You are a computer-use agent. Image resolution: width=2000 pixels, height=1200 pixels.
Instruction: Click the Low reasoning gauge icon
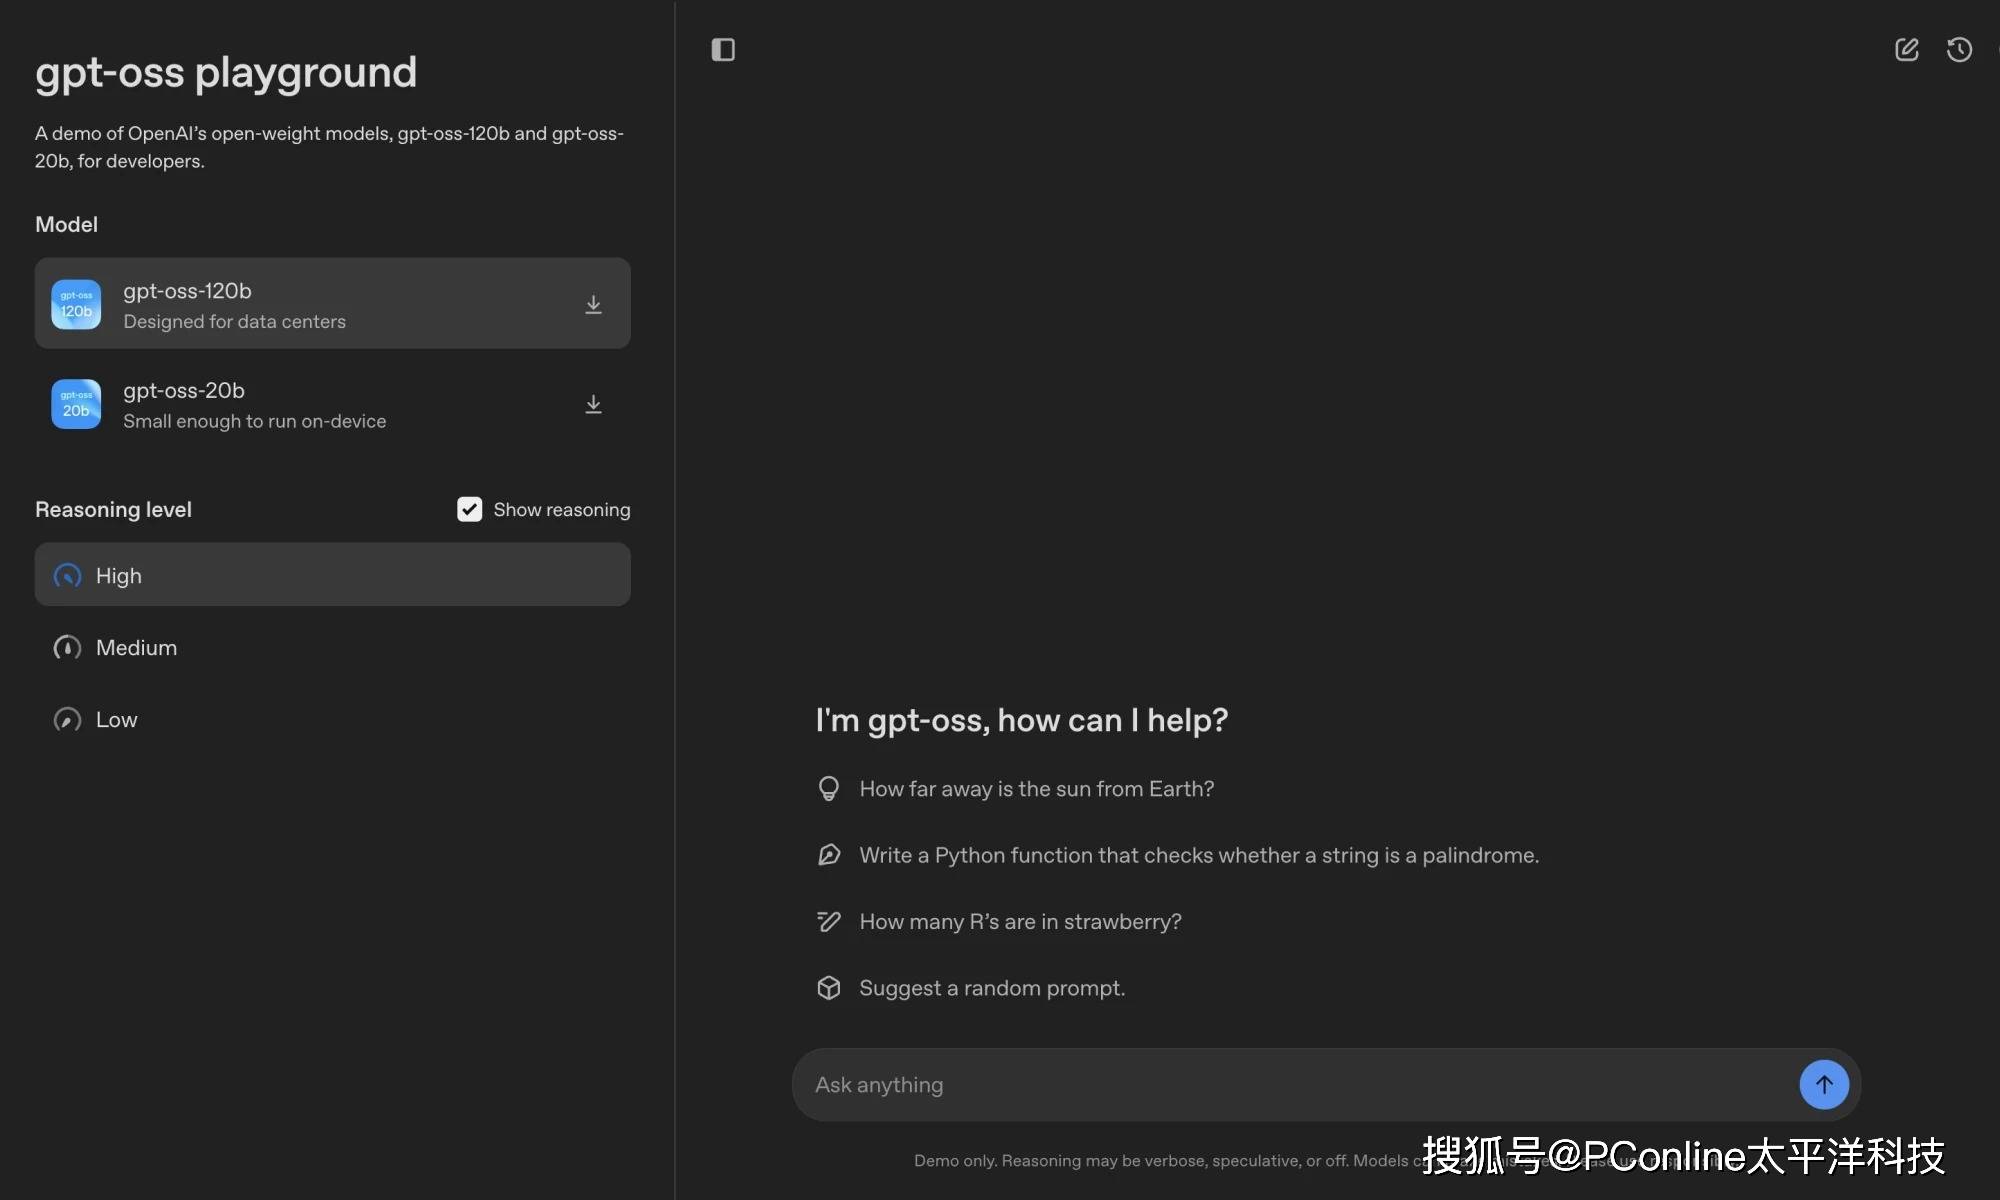pos(67,720)
